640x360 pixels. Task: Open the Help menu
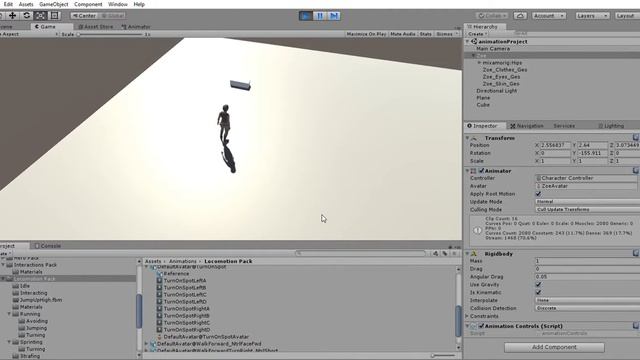click(x=139, y=4)
